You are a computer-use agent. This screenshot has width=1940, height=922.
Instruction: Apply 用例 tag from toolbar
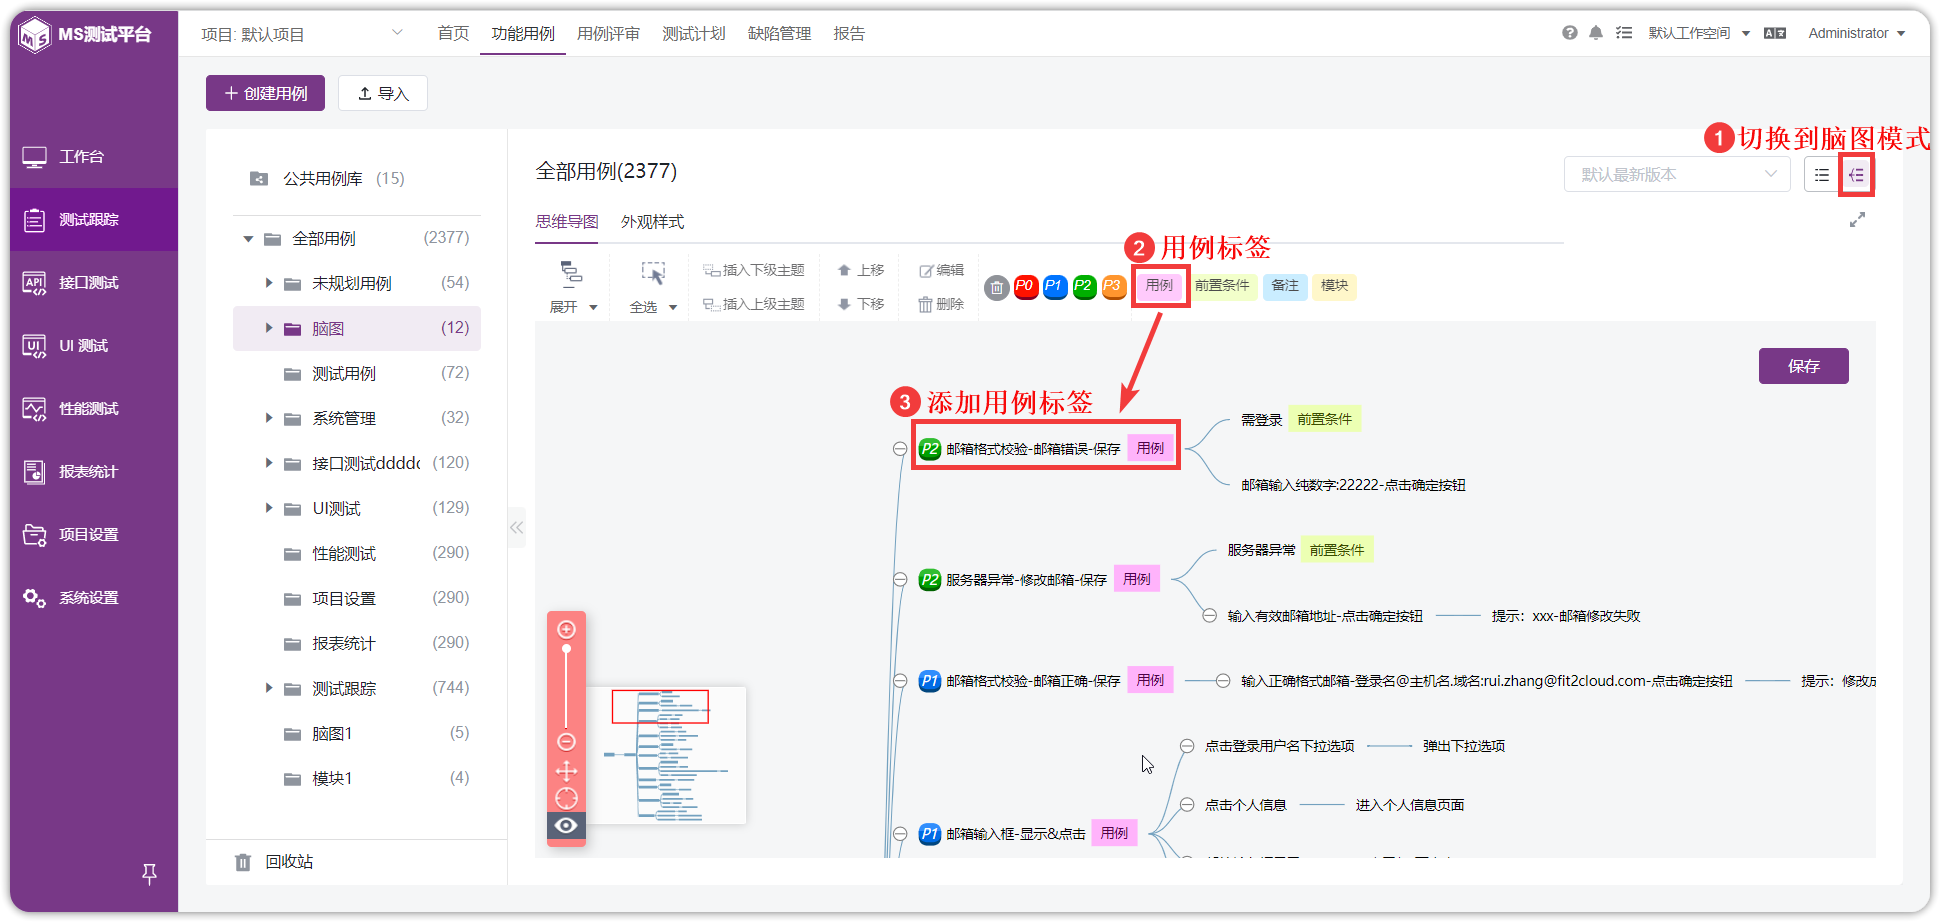(x=1160, y=286)
